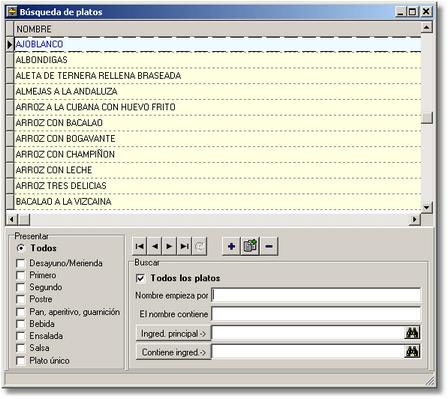Check the Segundo checkbox
The image size is (448, 399).
(21, 287)
